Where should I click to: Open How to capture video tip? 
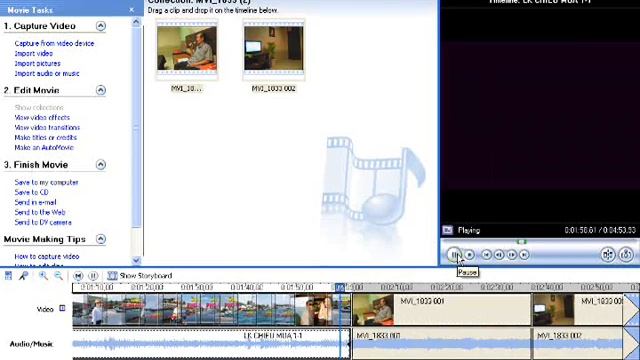tap(47, 256)
